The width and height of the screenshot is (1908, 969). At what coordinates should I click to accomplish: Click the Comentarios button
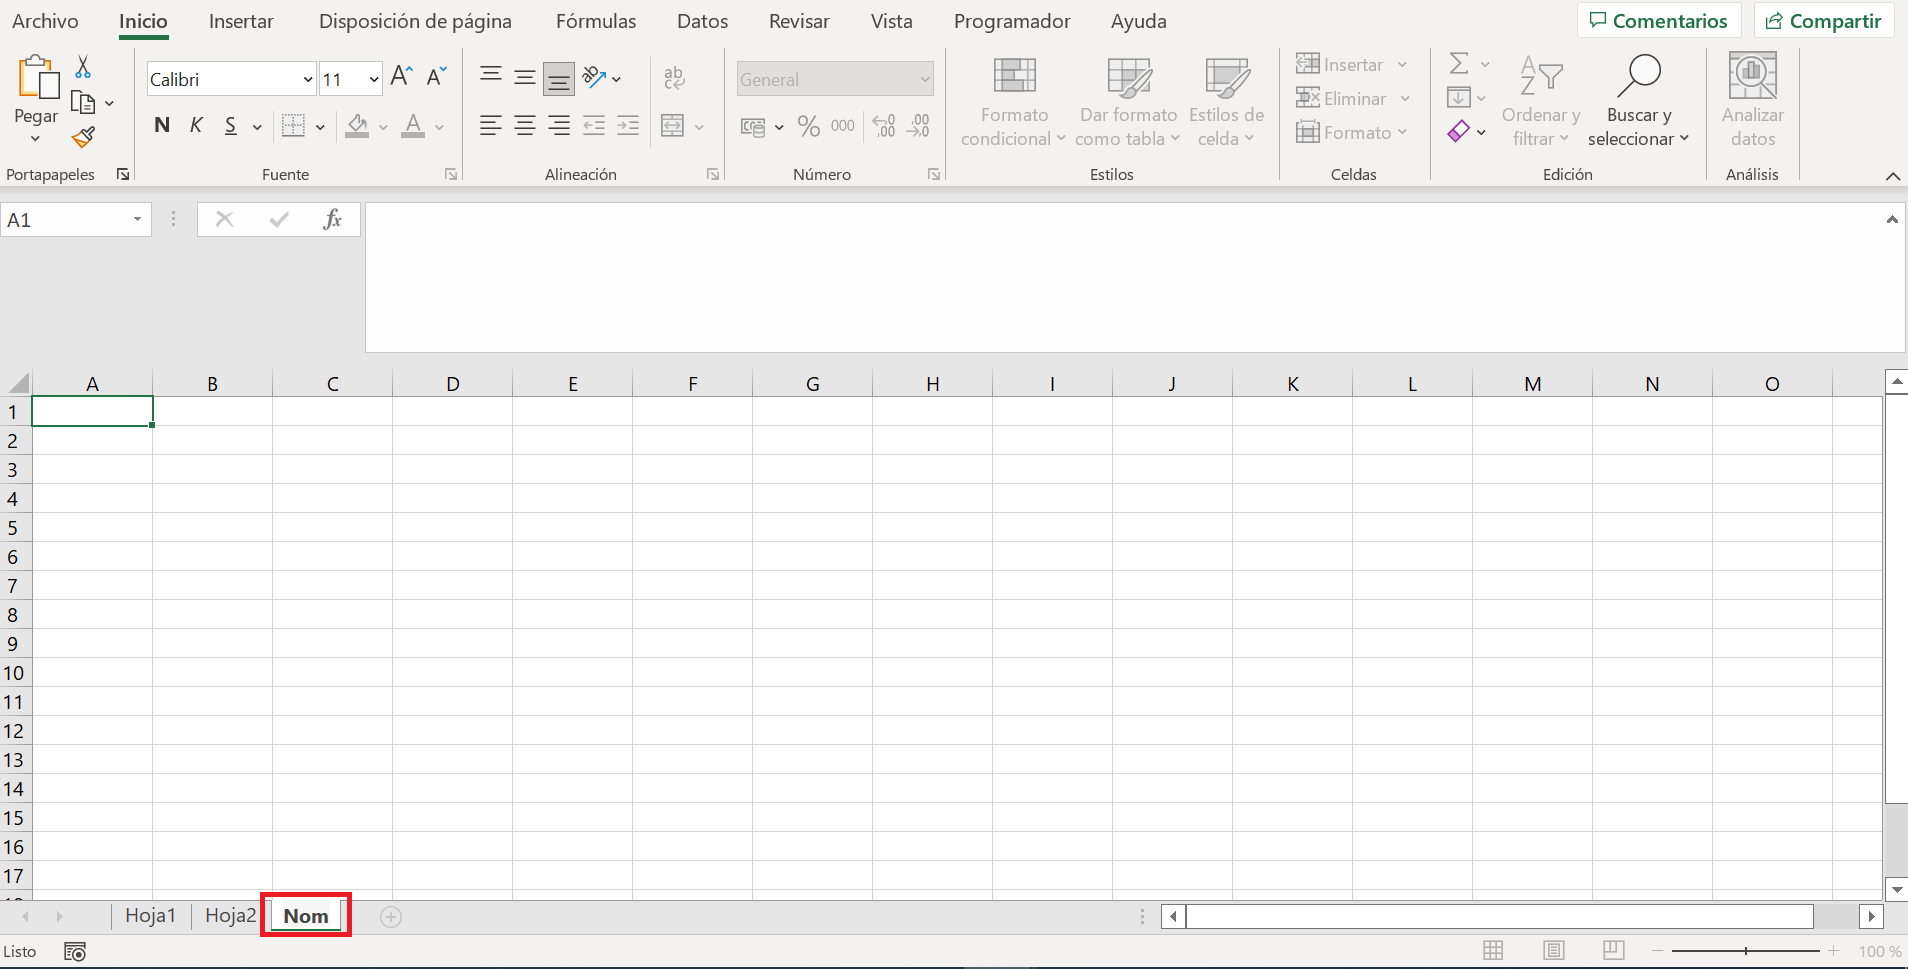coord(1659,21)
